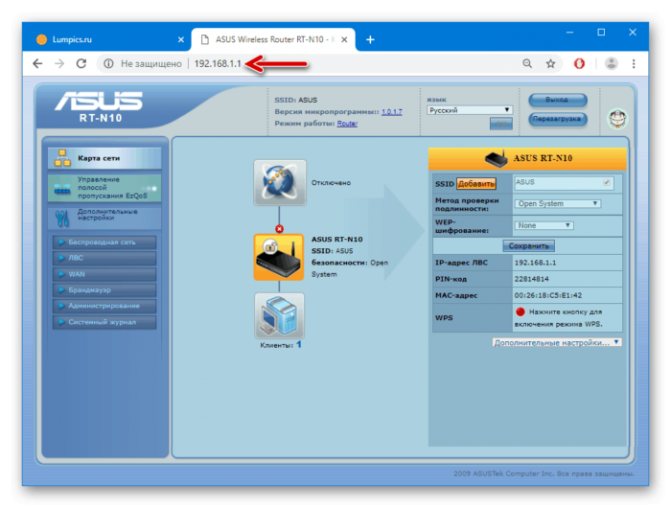The height and width of the screenshot is (508, 671).
Task: Open WEP encryption dropdown 'None'
Action: click(x=544, y=225)
